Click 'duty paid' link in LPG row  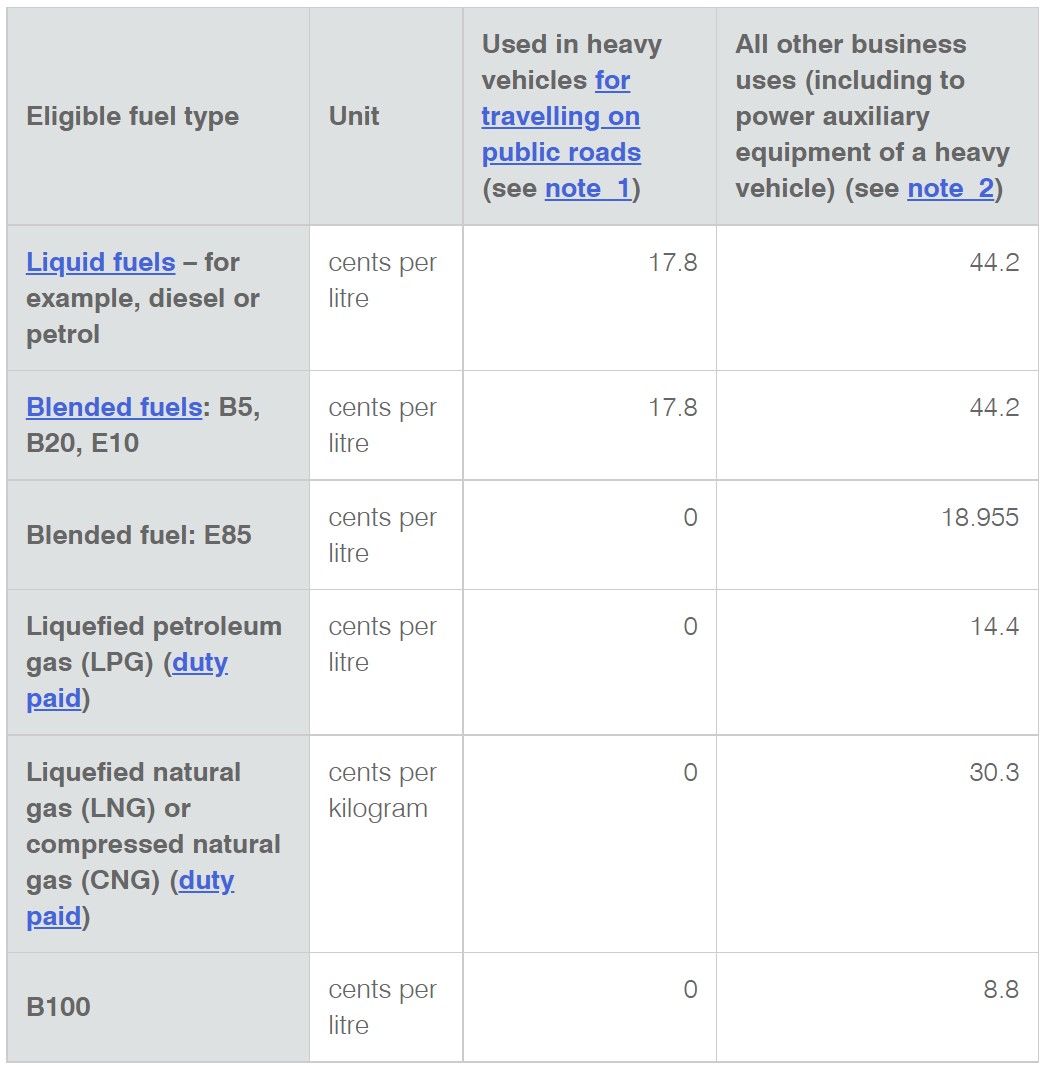(127, 680)
